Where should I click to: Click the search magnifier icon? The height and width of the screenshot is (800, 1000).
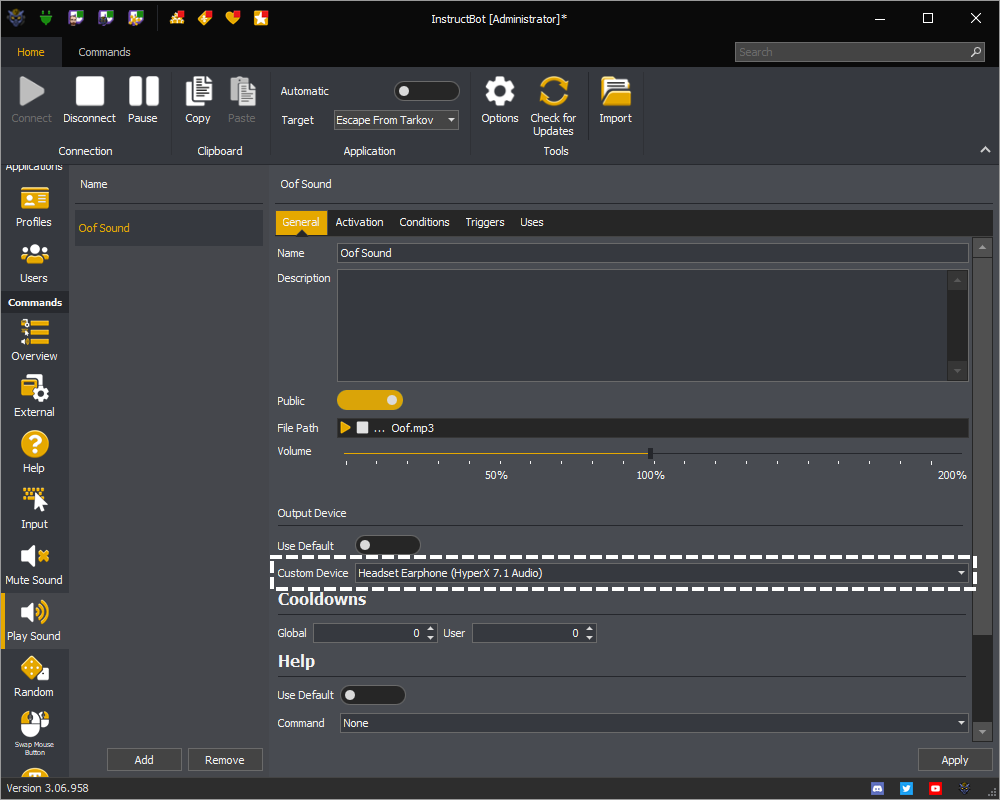point(976,52)
